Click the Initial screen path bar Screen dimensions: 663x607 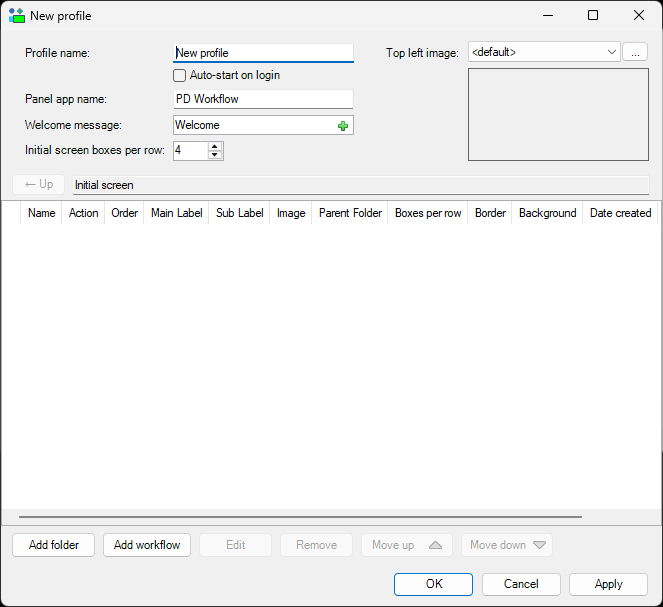pyautogui.click(x=361, y=185)
